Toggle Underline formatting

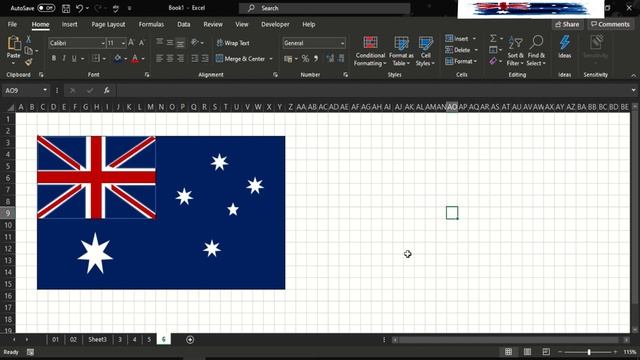(74, 58)
